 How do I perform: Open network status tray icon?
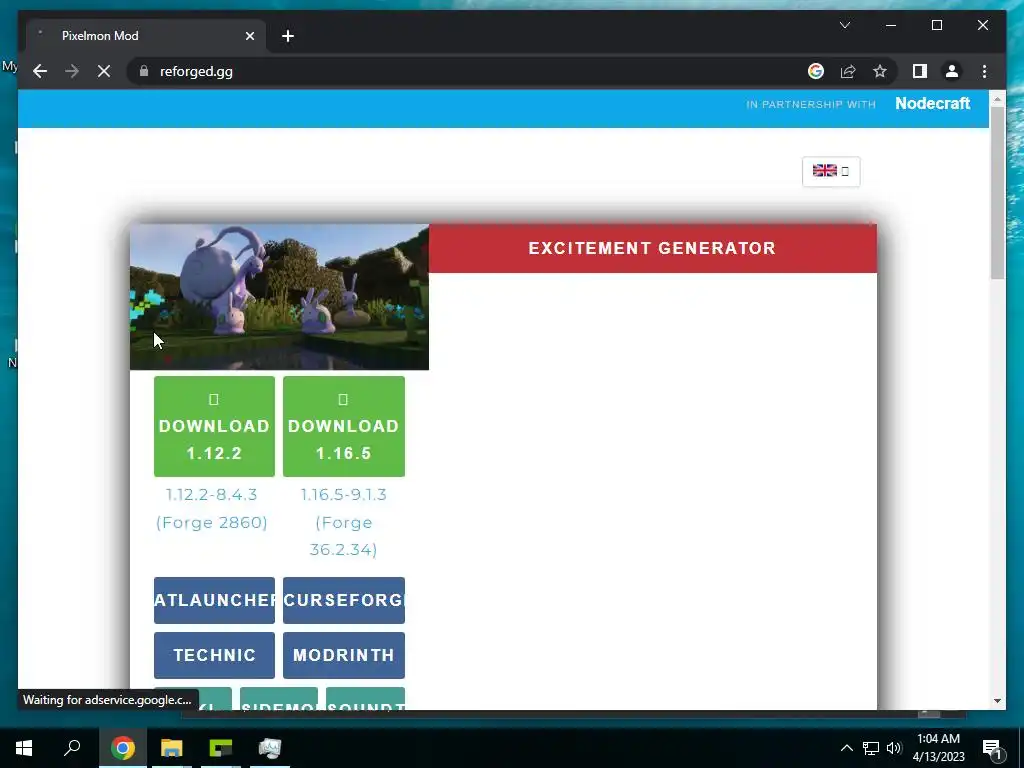(871, 748)
